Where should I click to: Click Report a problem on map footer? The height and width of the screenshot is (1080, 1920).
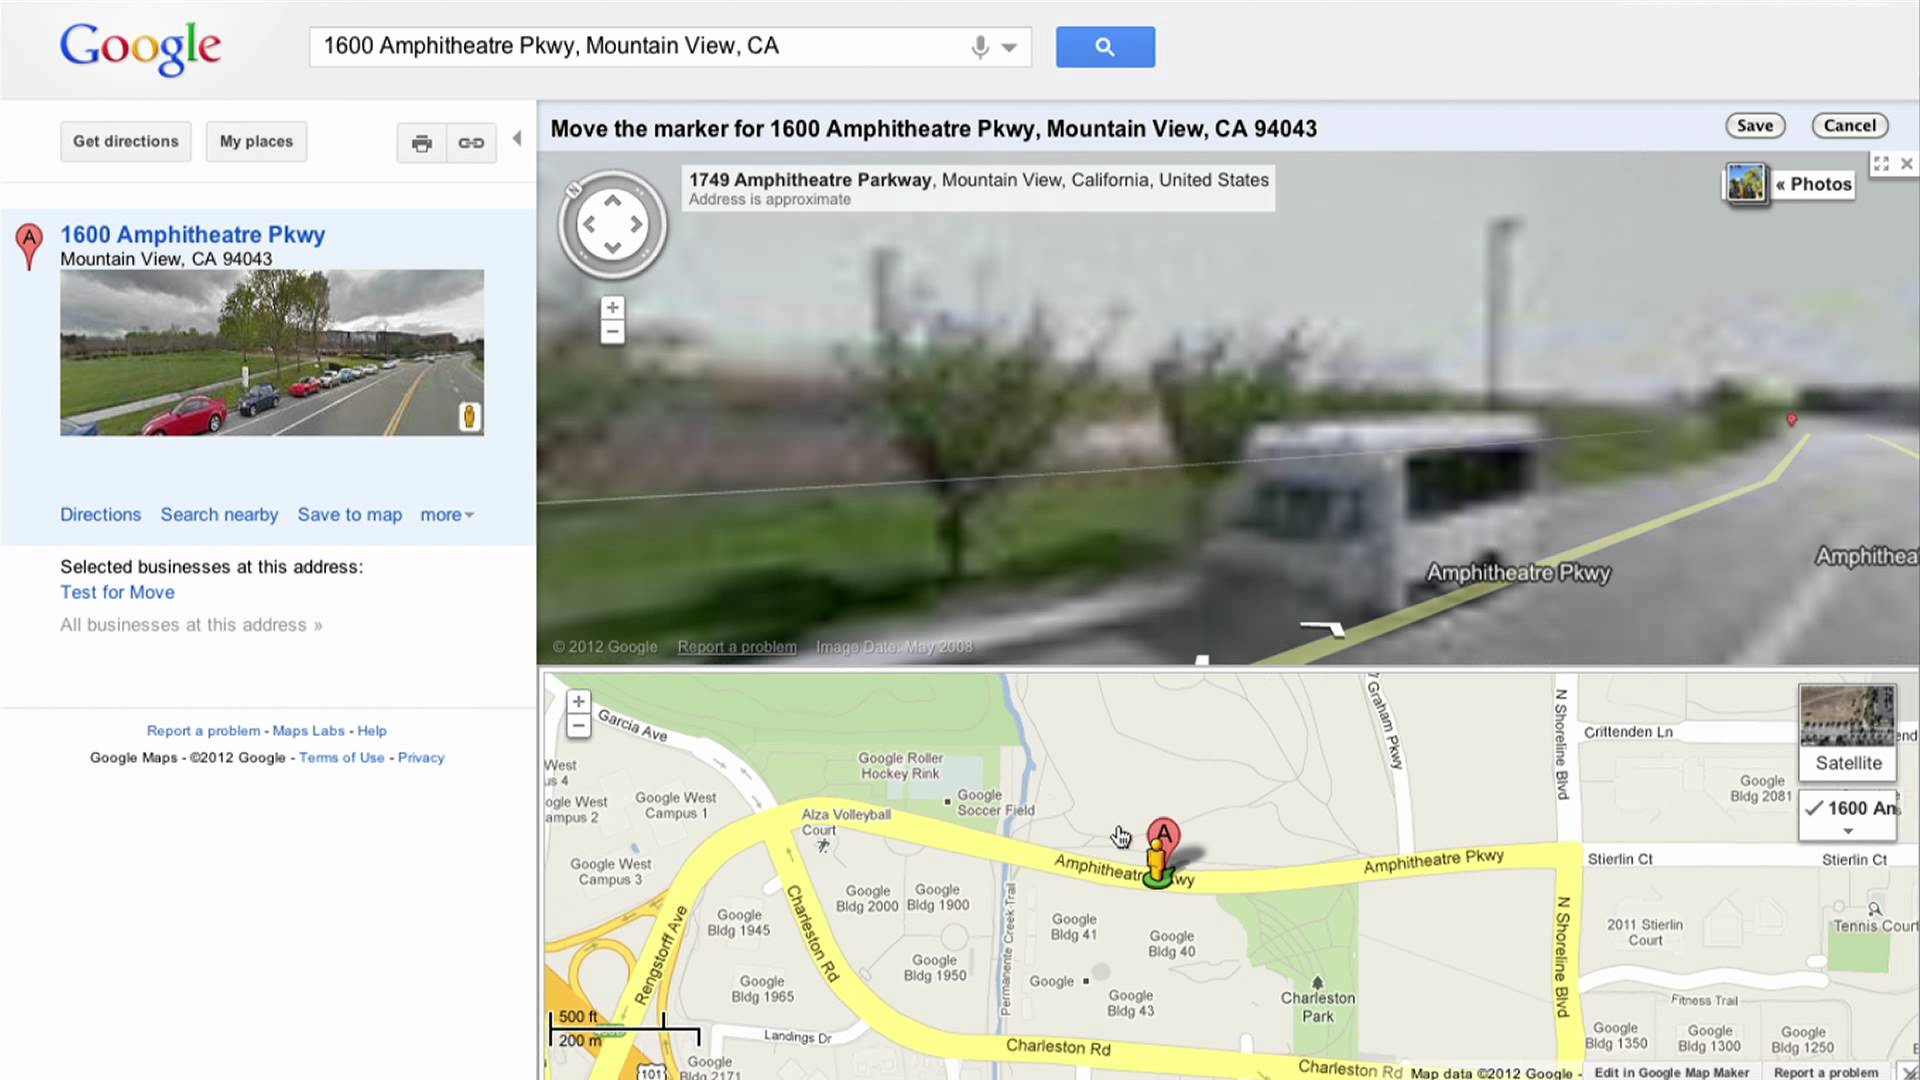pos(1826,1073)
